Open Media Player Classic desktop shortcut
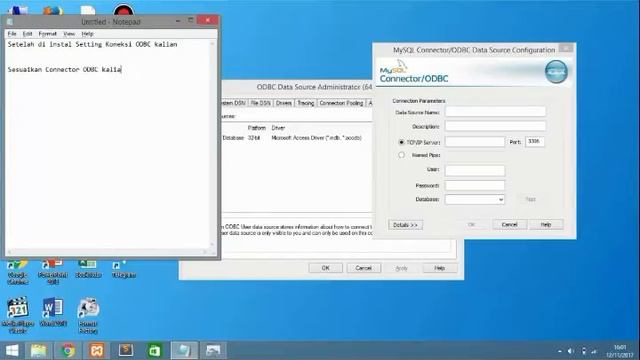Screen dimensions: 640x360 [18, 315]
